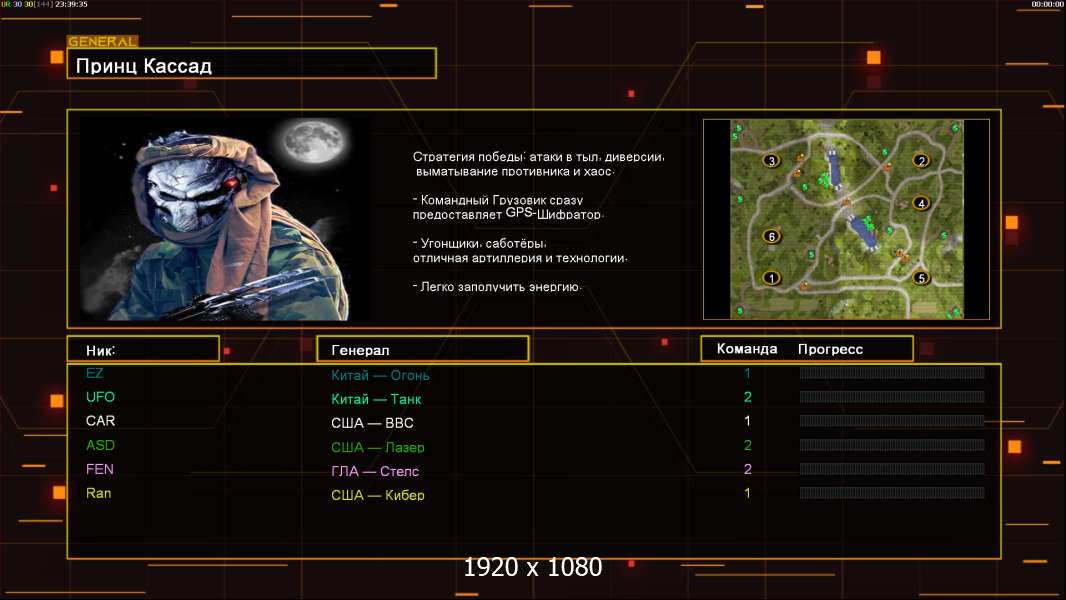Viewport: 1066px width, 600px height.
Task: Click the "Генерал" column header
Action: (422, 349)
